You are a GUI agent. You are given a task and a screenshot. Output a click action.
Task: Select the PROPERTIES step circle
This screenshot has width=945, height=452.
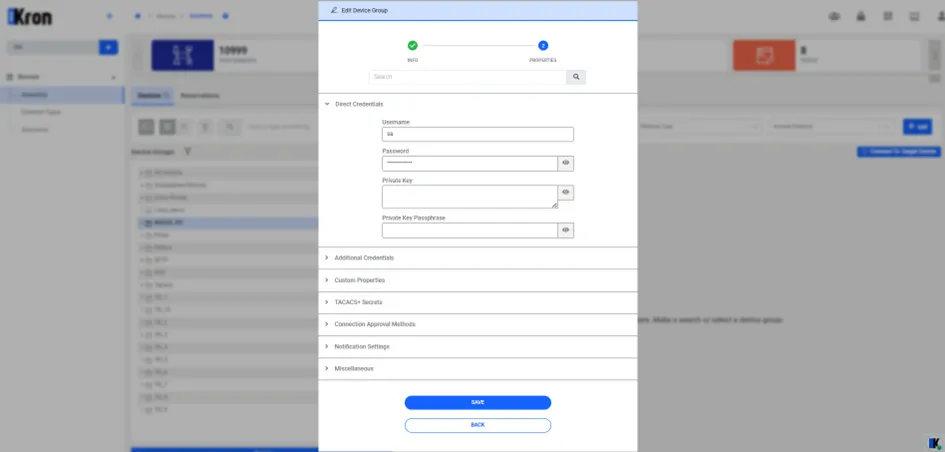tap(543, 45)
